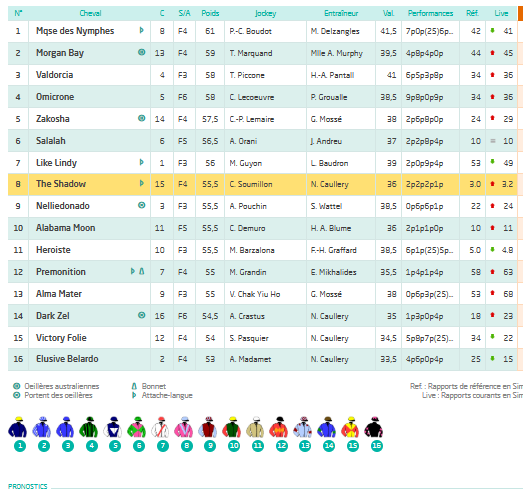Image resolution: width=523 pixels, height=492 pixels.
Task: Click the black jockey silk number 16
Action: tap(374, 427)
